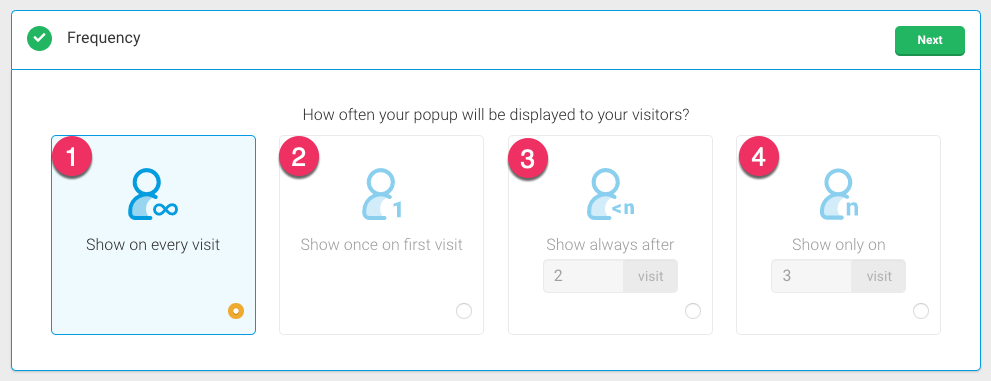Screen dimensions: 991x381
Task: Select the 'Show on every visit' radio button
Action: pyautogui.click(x=236, y=311)
